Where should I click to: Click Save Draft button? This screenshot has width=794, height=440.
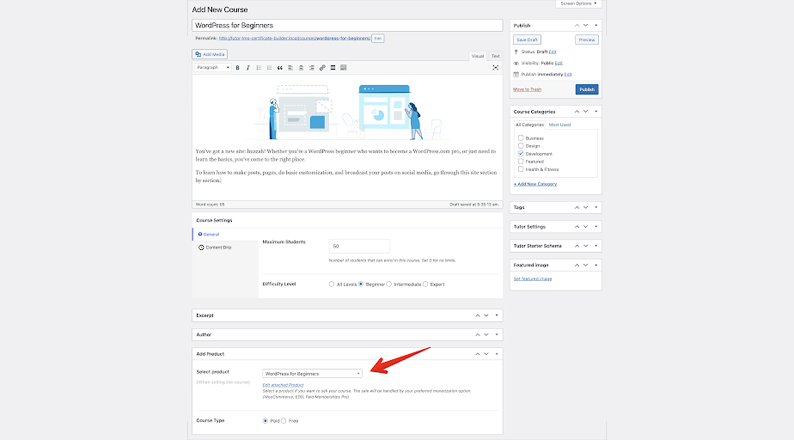(527, 39)
